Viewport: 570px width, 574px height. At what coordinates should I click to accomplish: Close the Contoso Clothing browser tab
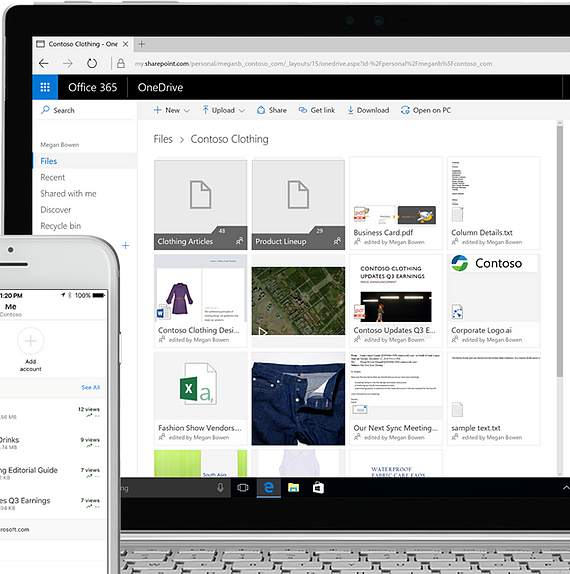[x=126, y=44]
